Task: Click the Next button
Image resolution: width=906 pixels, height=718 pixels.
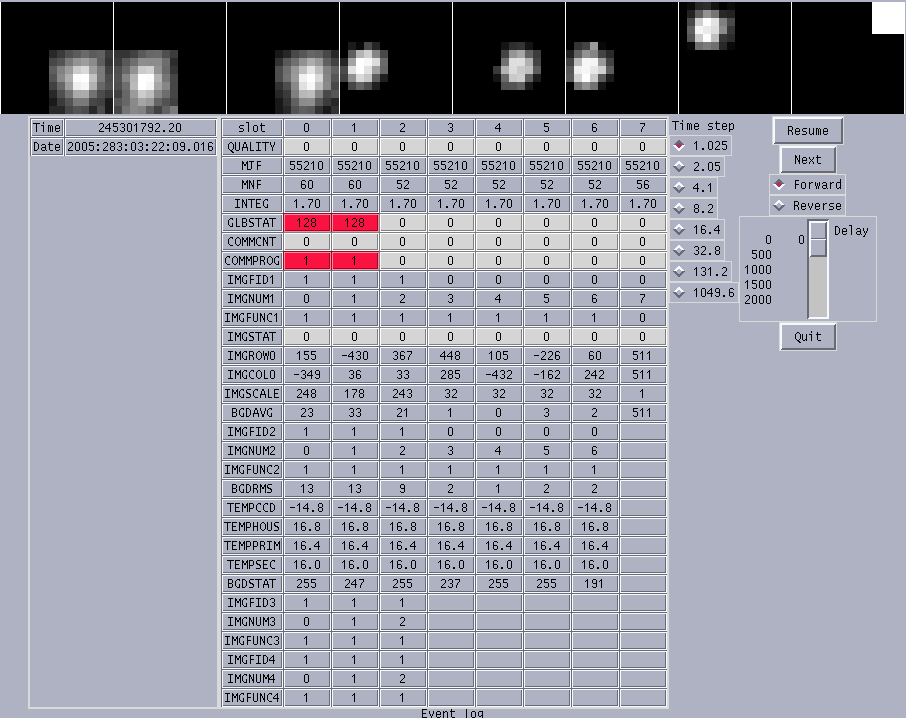Action: (x=807, y=160)
